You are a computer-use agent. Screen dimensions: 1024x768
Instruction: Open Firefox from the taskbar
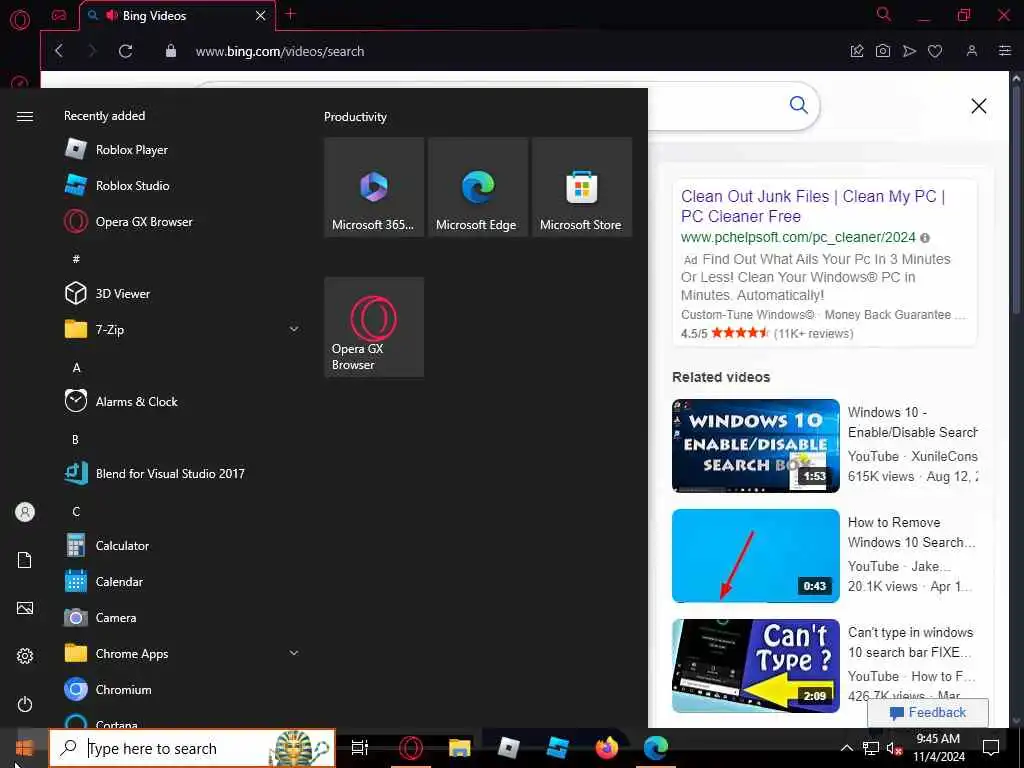click(607, 748)
